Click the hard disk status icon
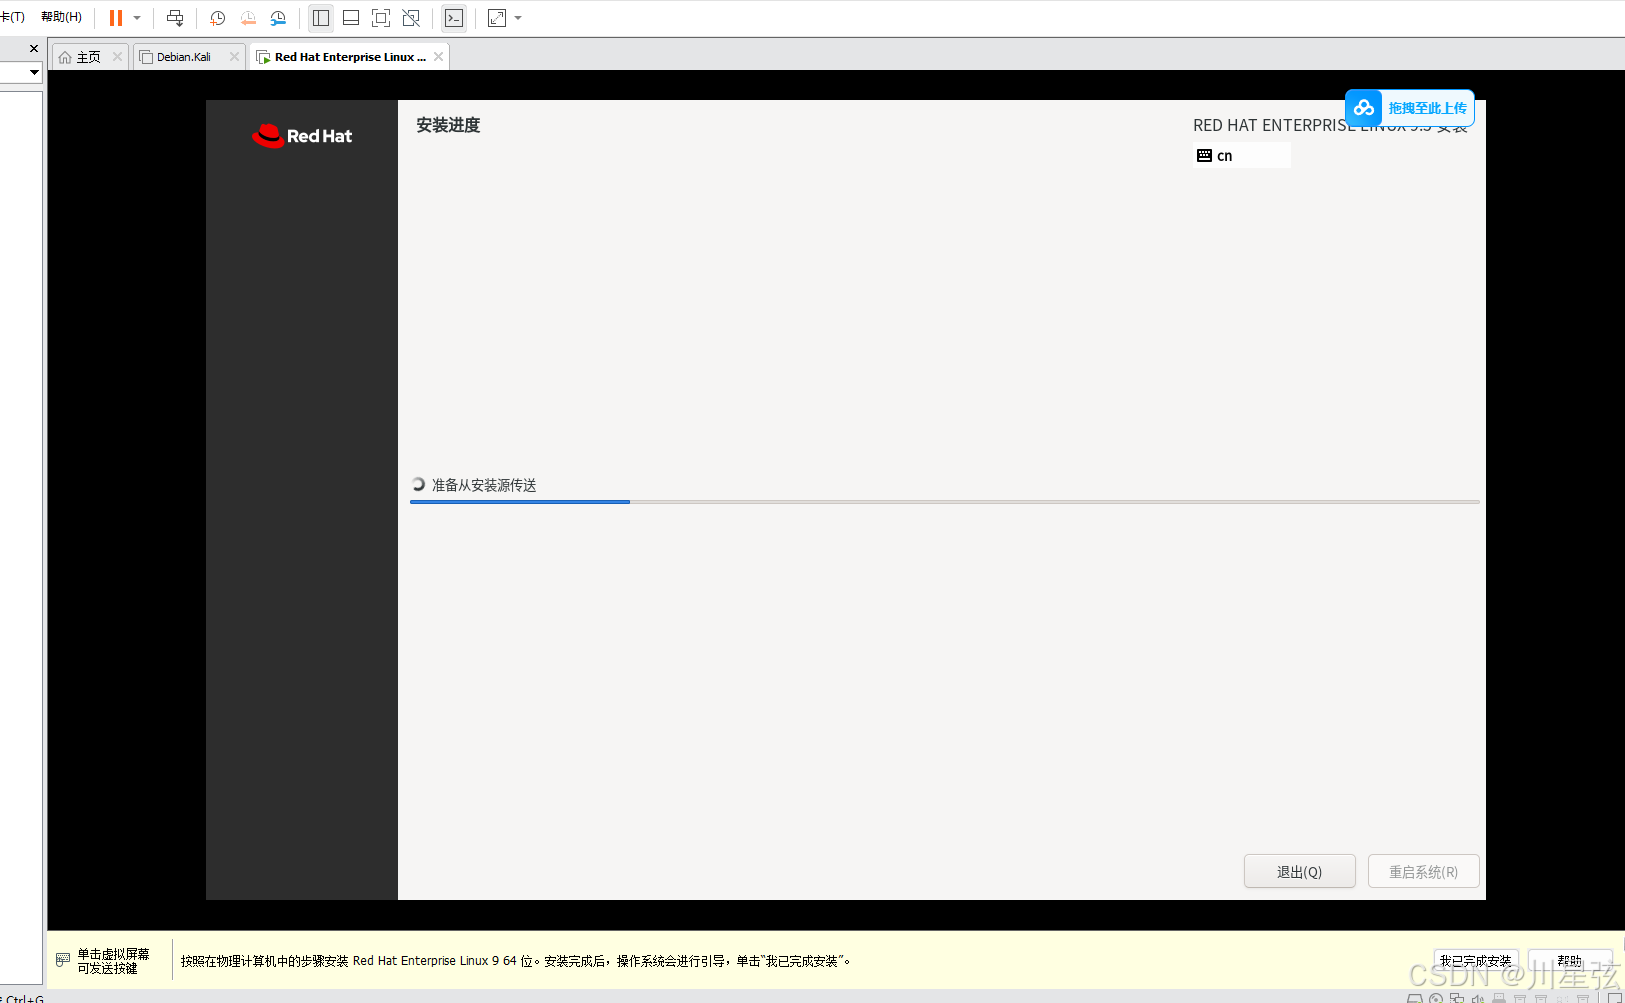 (1415, 998)
